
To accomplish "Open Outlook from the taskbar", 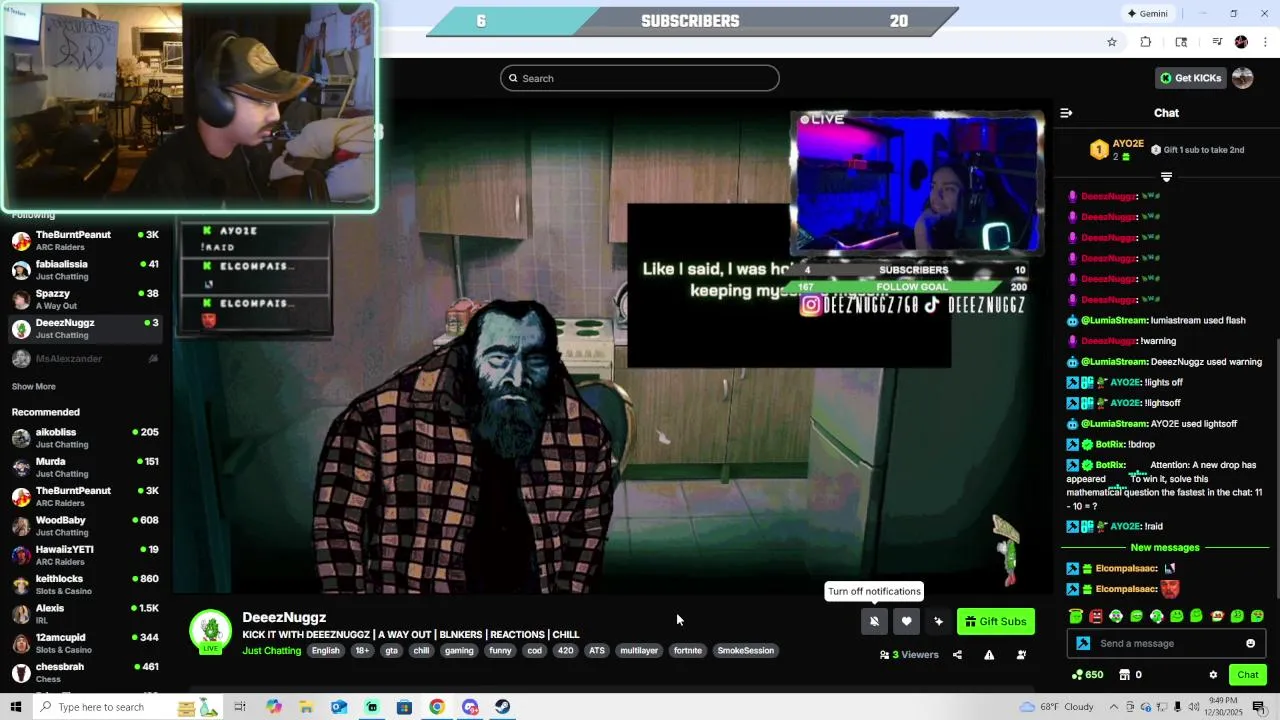I will [339, 707].
